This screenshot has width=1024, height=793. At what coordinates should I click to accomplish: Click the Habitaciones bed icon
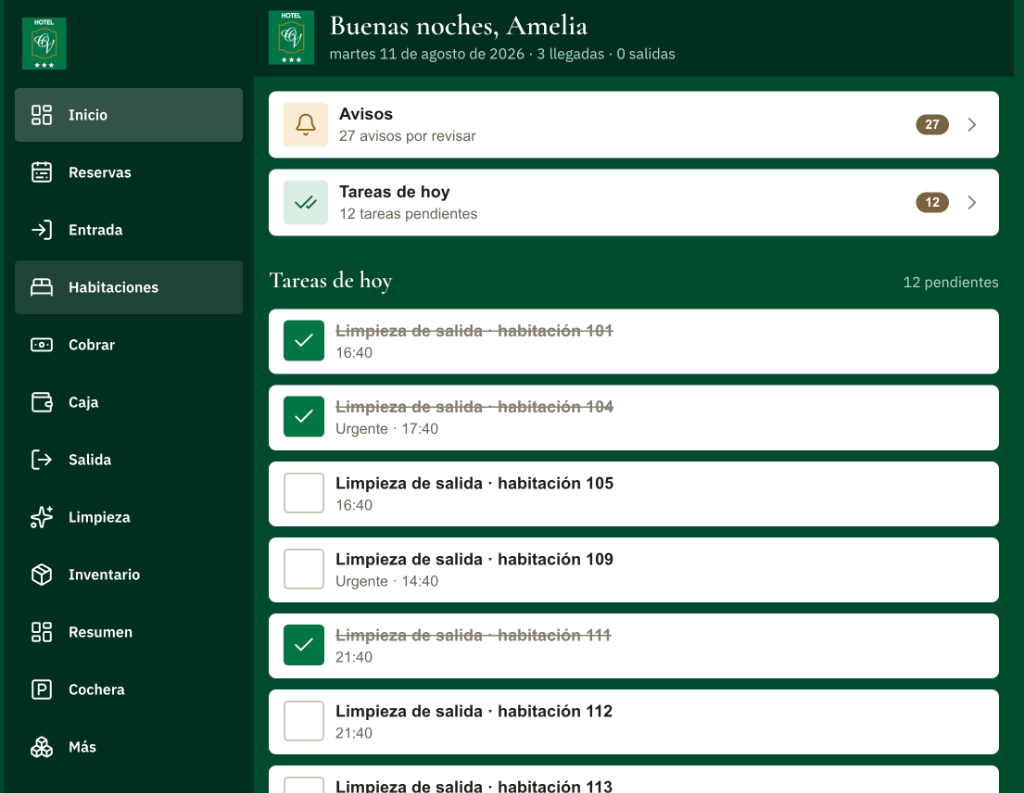[x=41, y=287]
